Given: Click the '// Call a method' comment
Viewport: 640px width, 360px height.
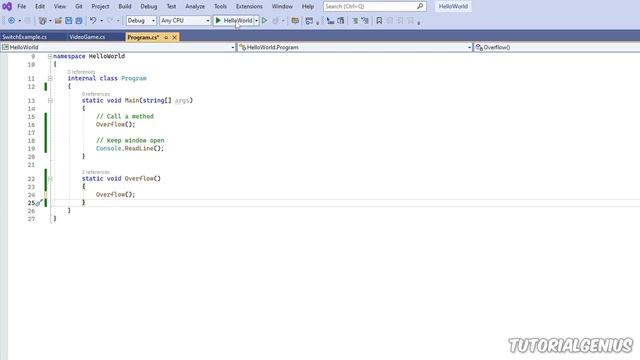Looking at the screenshot, I should coord(125,116).
